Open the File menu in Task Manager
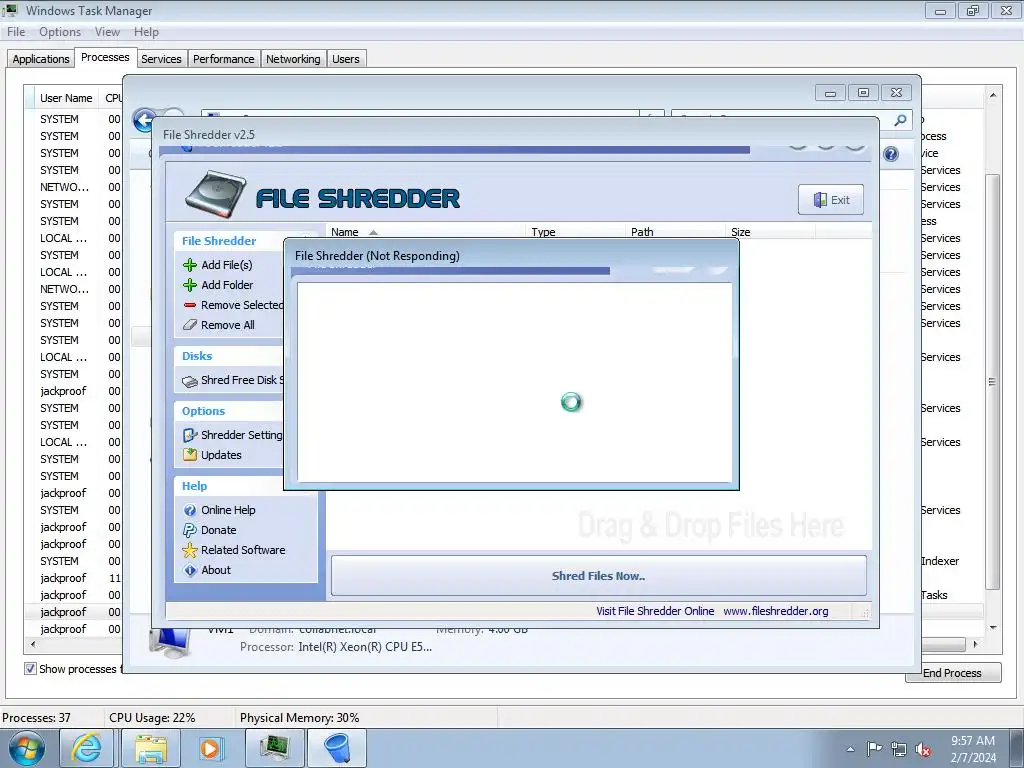This screenshot has width=1024, height=768. 16,32
